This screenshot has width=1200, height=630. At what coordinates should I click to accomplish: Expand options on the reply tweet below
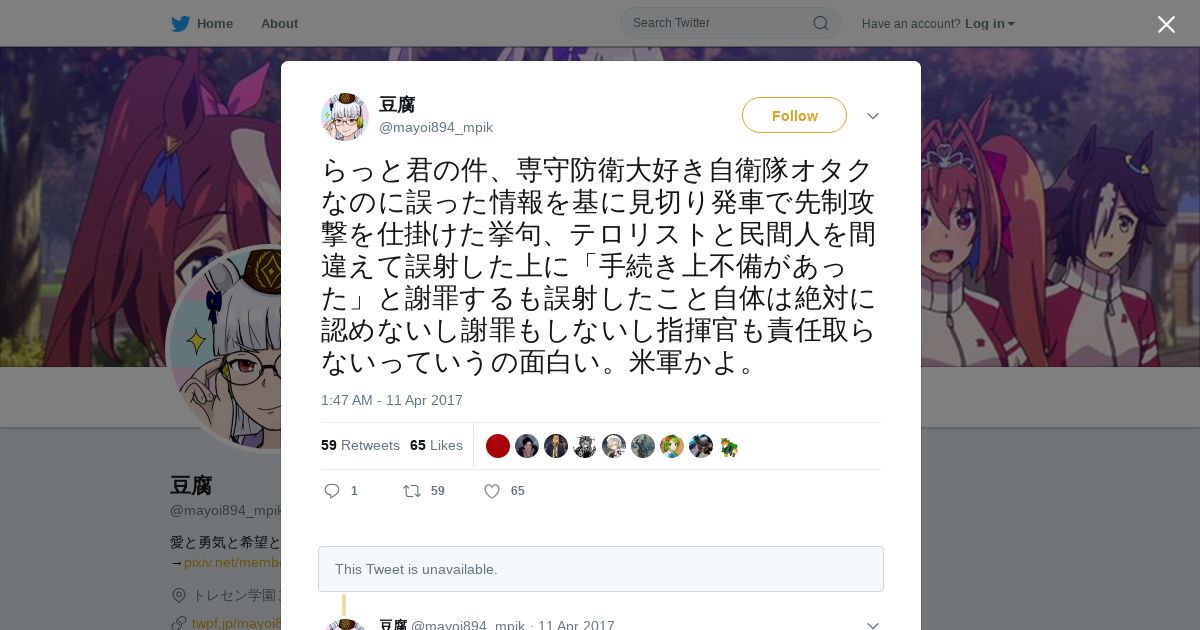[872, 625]
